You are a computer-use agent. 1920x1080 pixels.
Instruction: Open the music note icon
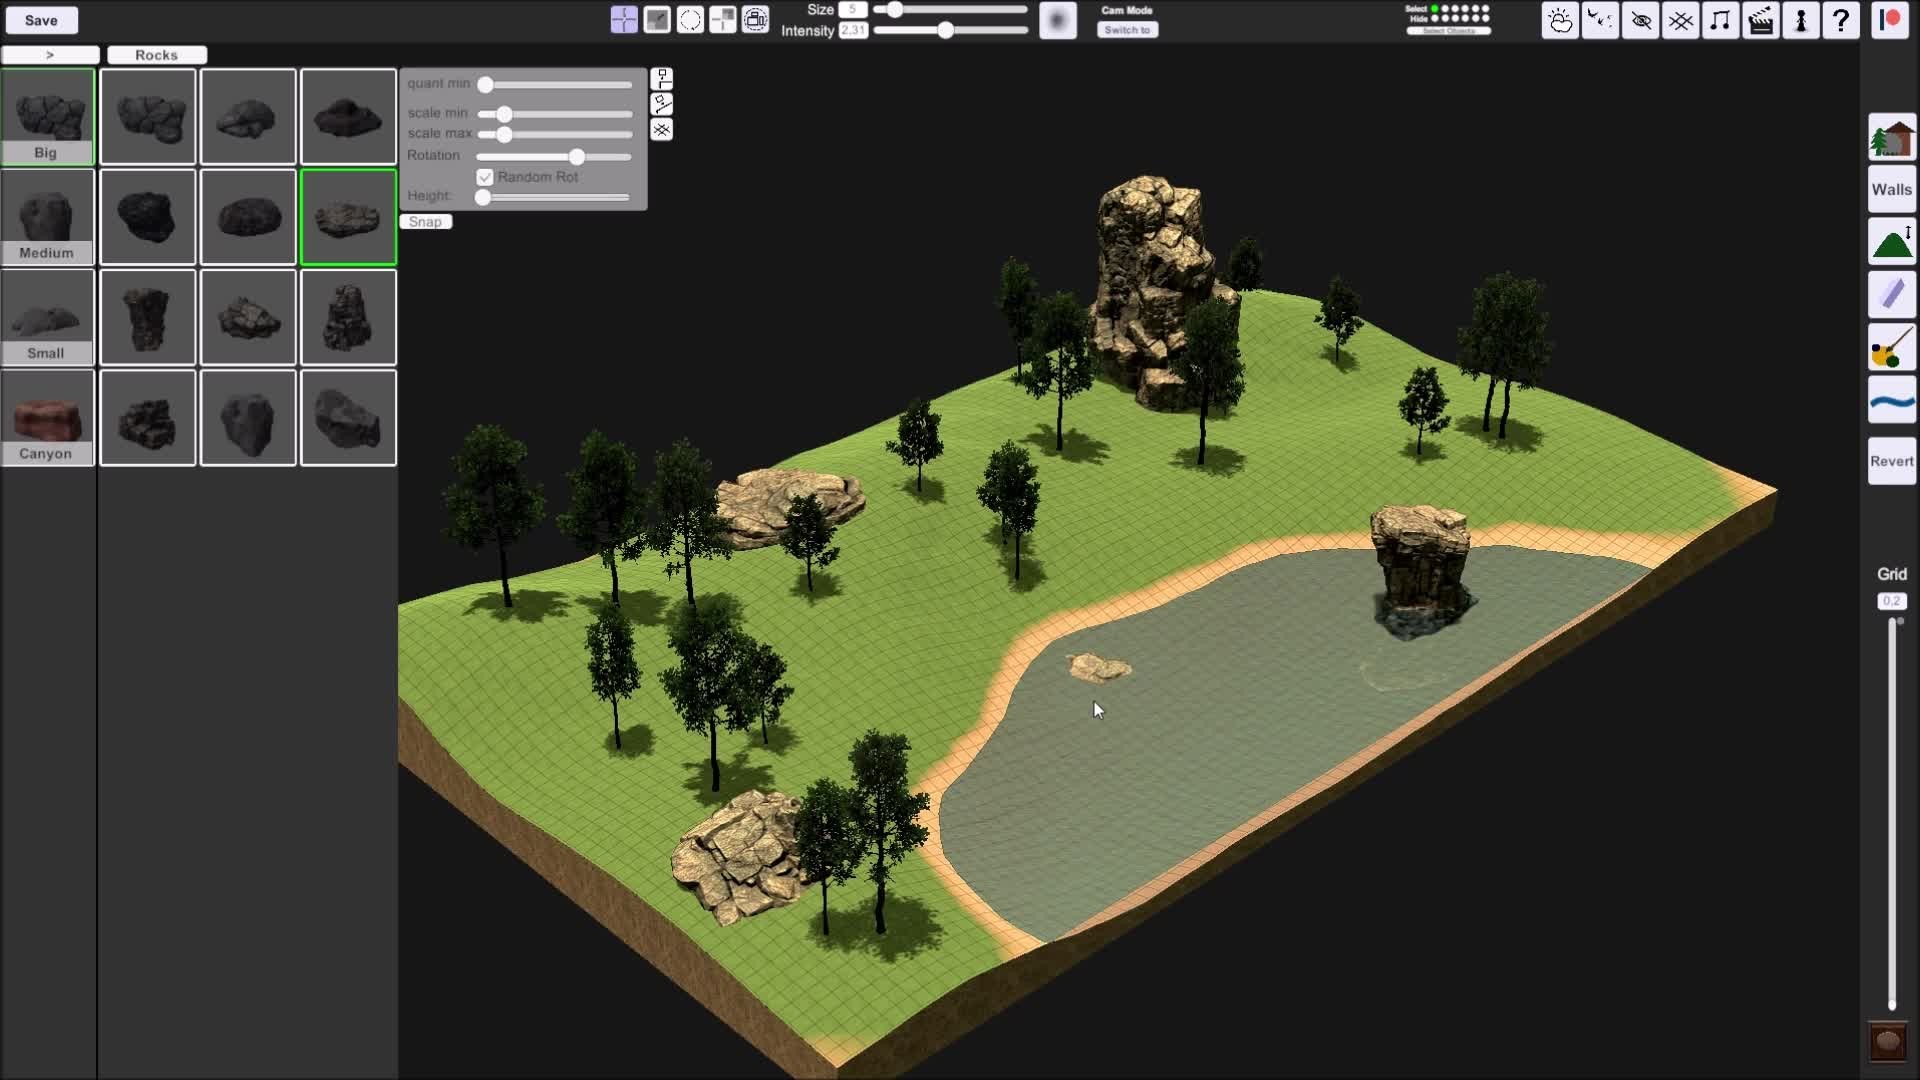pos(1721,20)
